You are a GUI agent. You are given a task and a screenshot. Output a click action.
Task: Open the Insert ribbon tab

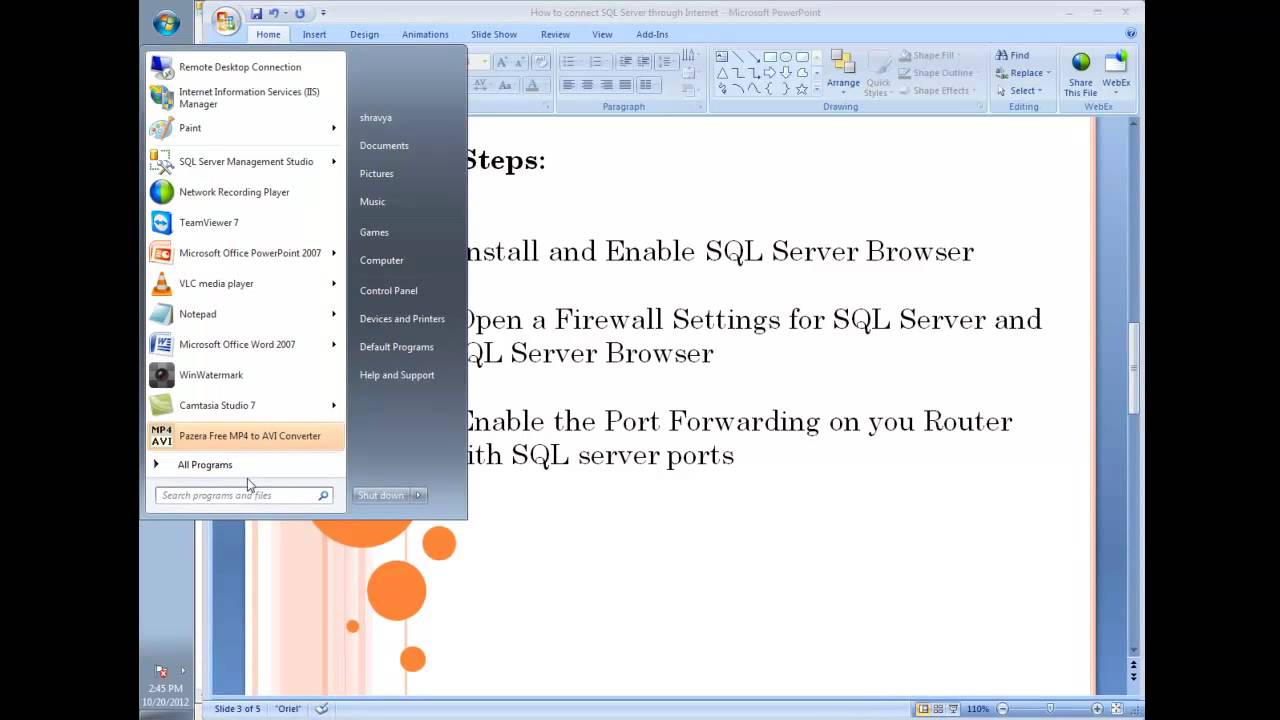click(x=314, y=34)
